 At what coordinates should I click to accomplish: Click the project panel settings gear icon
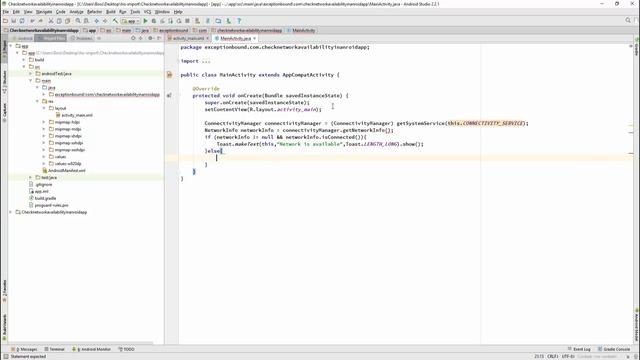[x=150, y=38]
